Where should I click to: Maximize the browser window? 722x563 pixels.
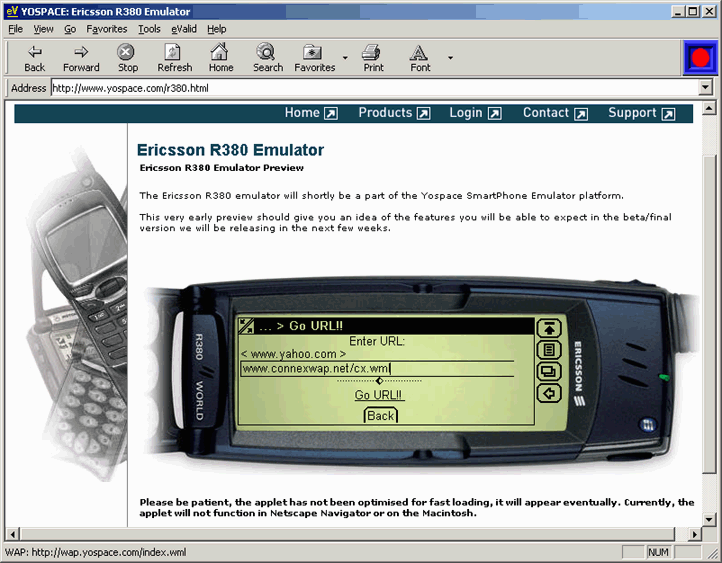point(692,12)
